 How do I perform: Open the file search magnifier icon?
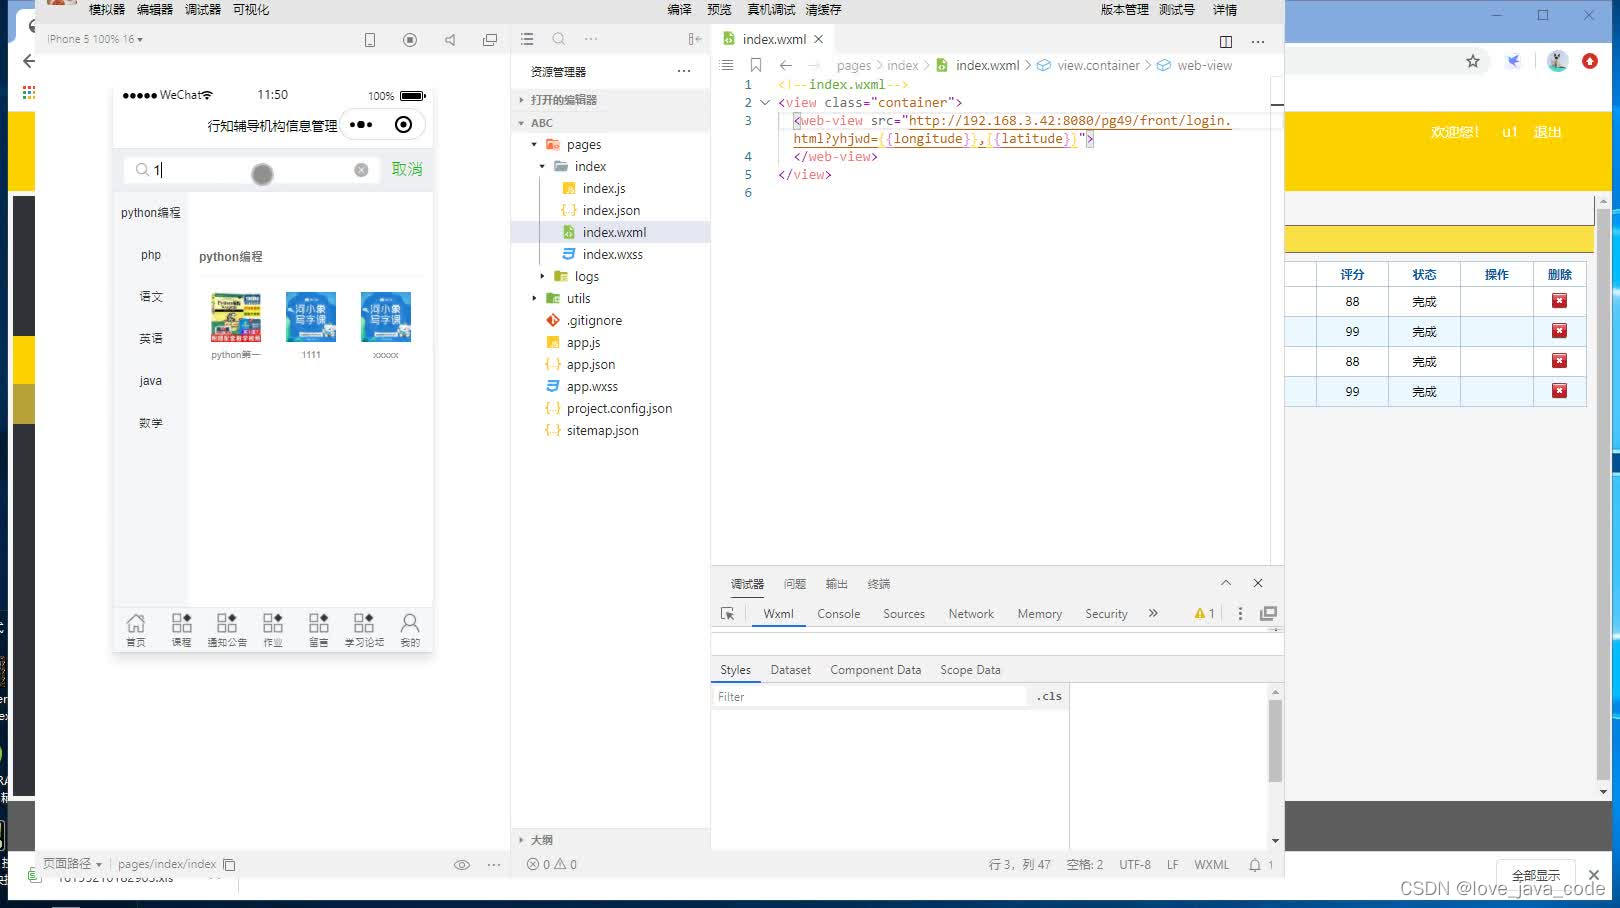(559, 39)
